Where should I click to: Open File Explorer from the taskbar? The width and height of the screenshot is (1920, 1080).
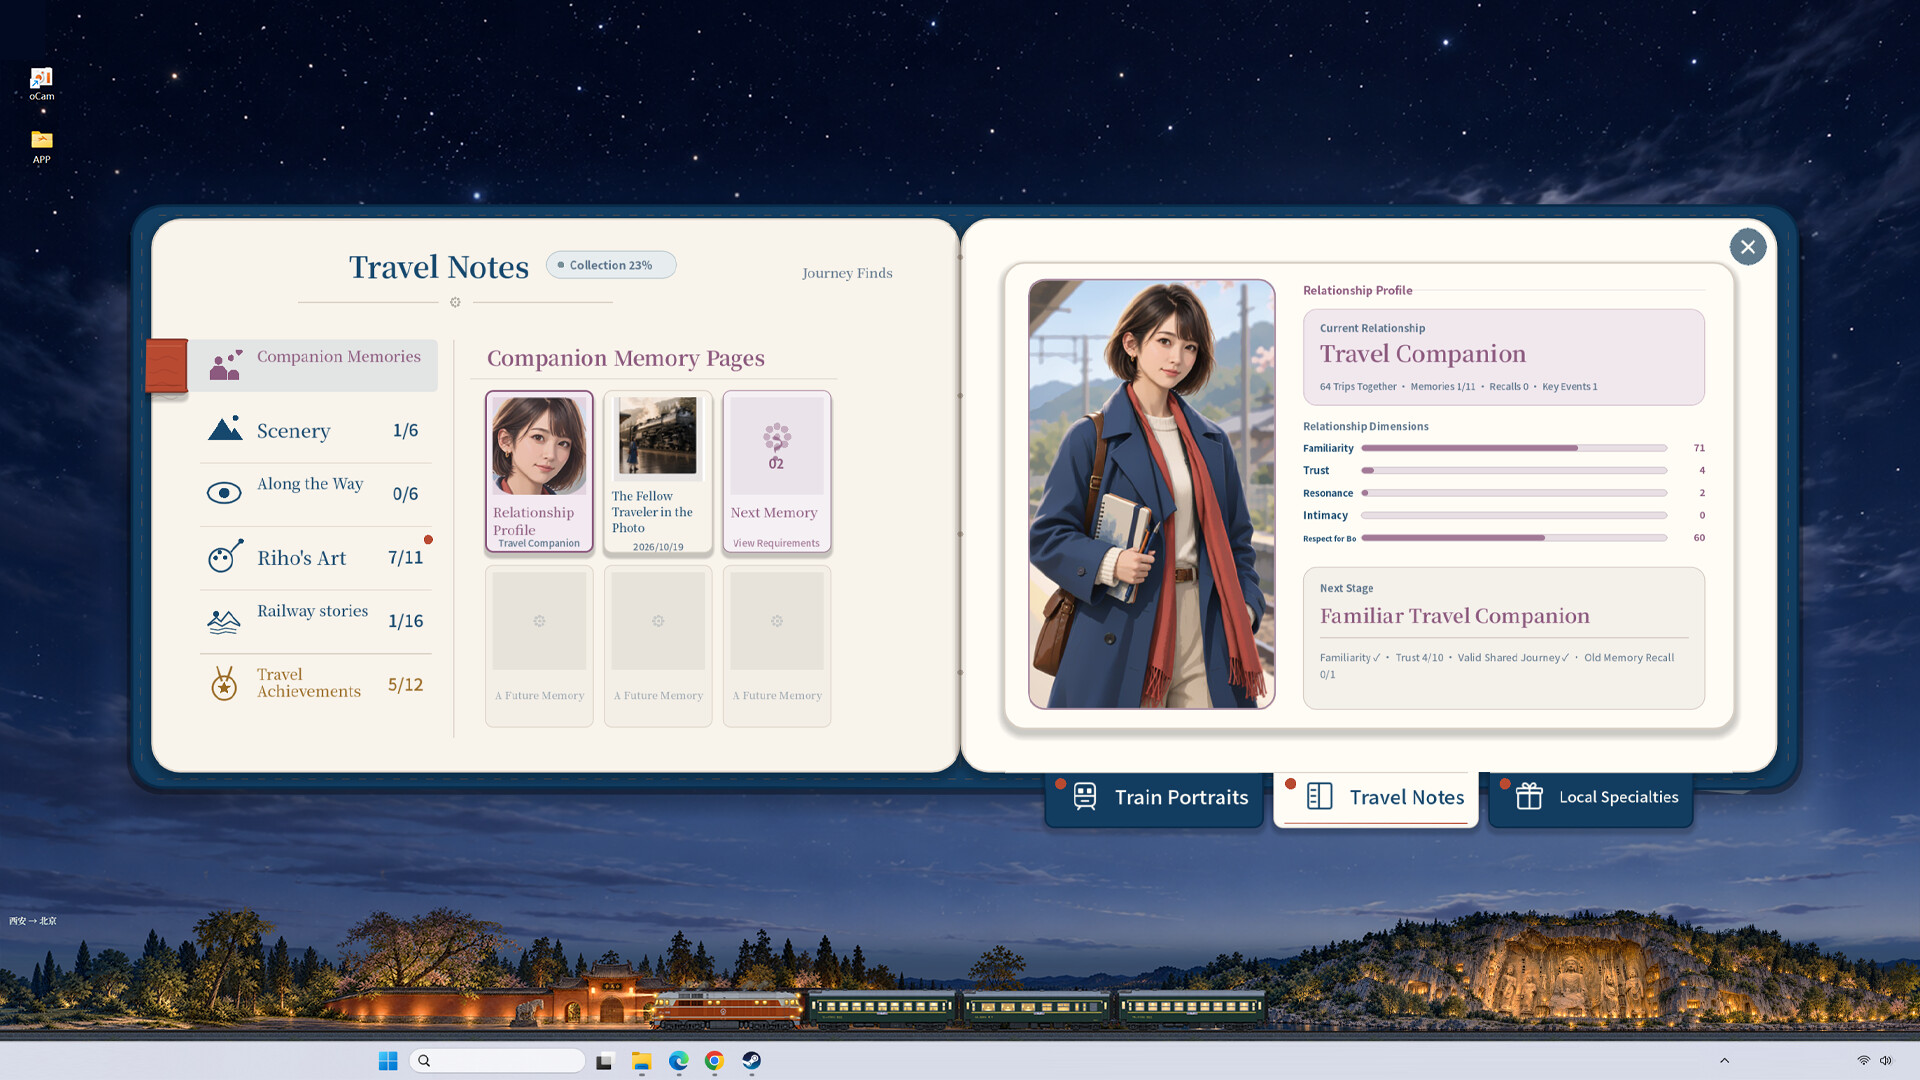coord(641,1061)
